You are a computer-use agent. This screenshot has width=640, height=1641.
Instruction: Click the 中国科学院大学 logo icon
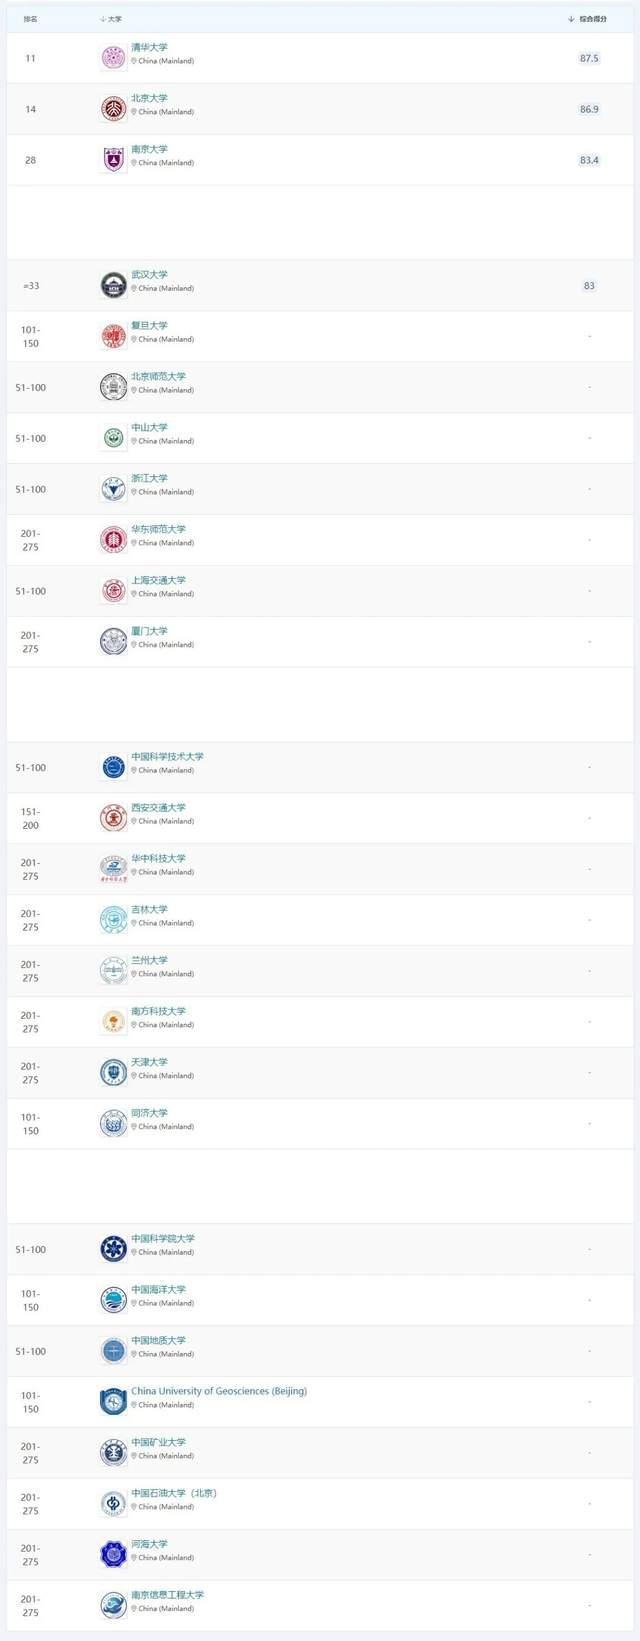[114, 1249]
